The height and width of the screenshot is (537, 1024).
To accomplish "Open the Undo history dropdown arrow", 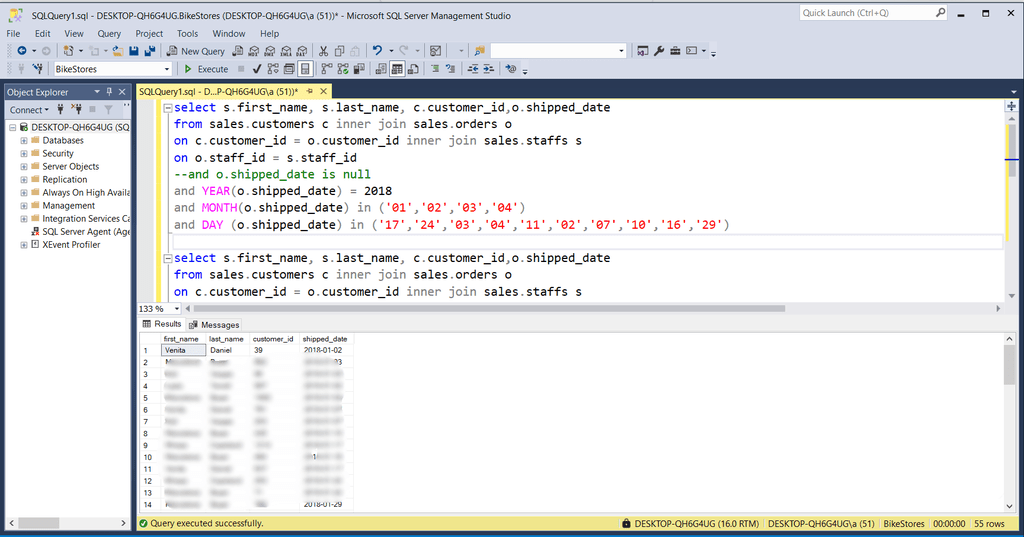I will [391, 51].
